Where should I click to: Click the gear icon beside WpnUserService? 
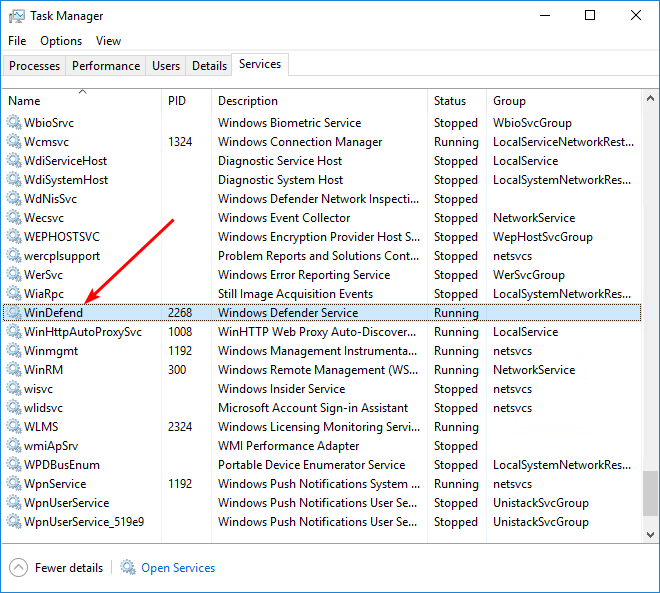(14, 503)
